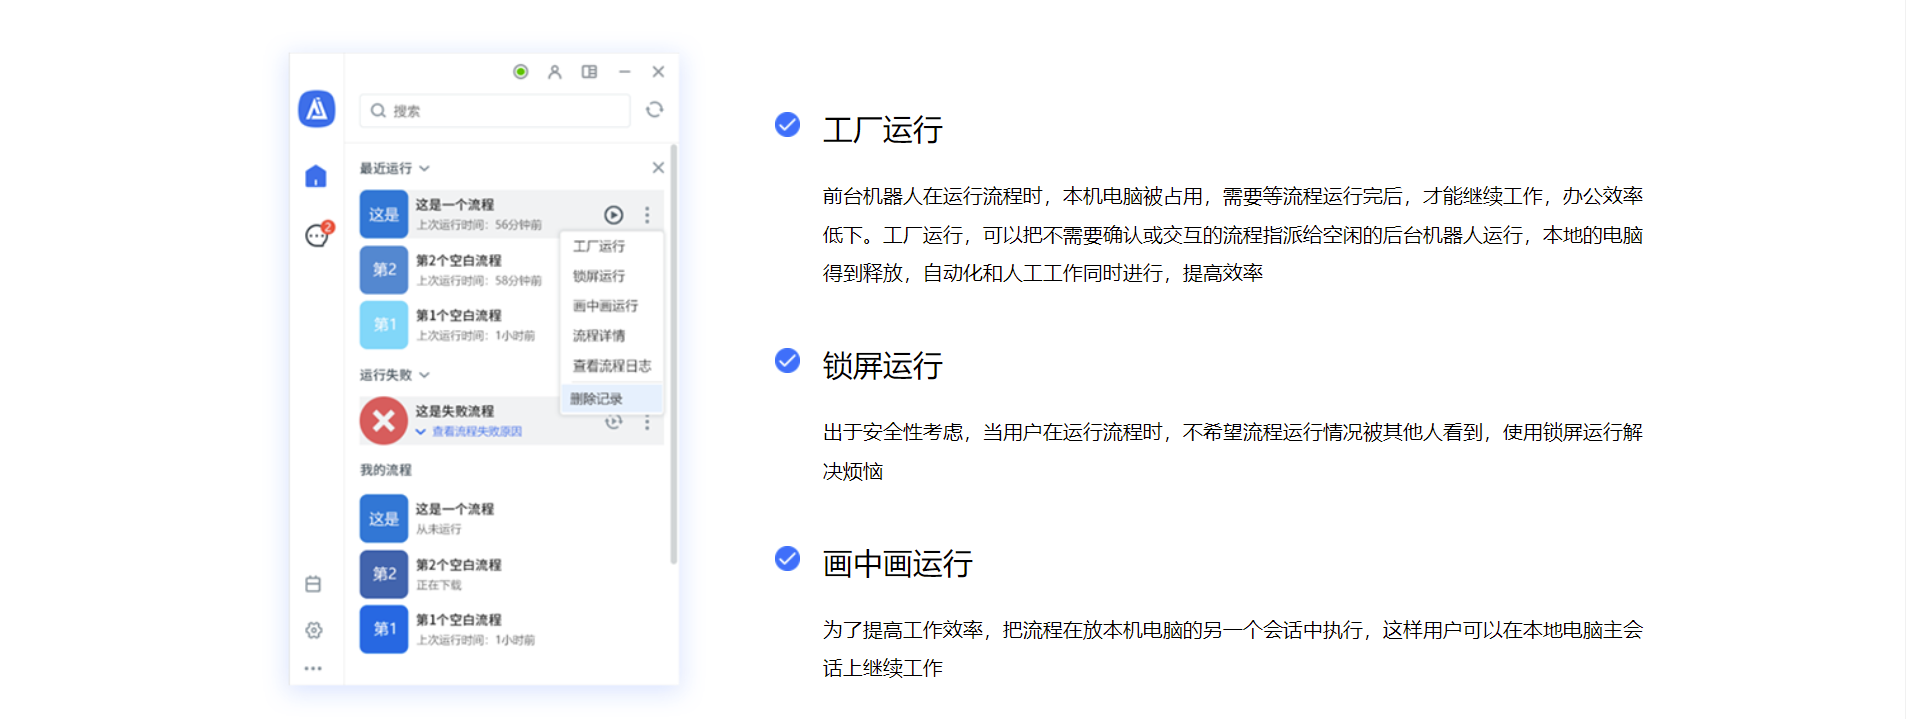This screenshot has height=719, width=1906.
Task: Run the first recent flow with play icon
Action: click(613, 215)
